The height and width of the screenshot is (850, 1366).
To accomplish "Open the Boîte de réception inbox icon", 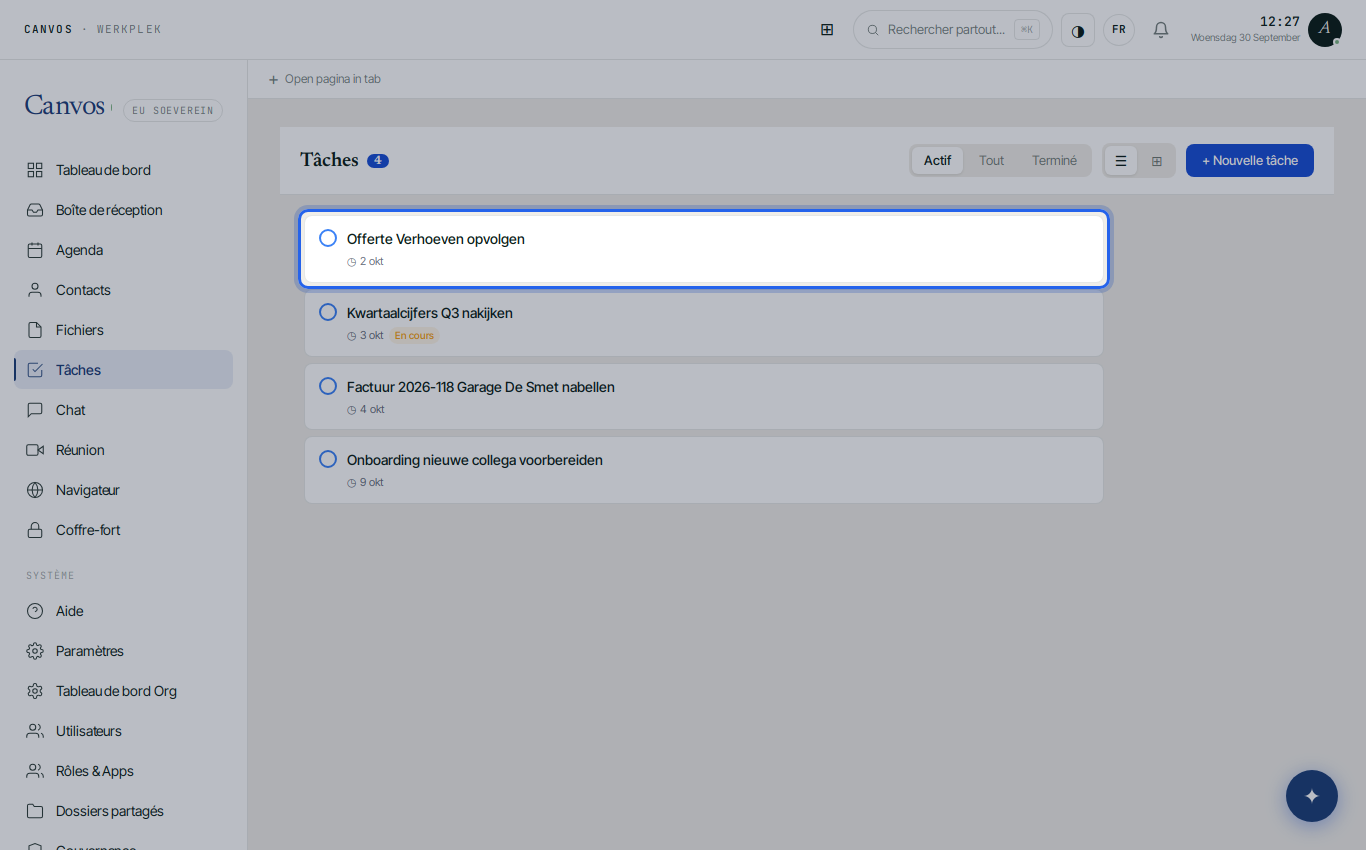I will coord(35,210).
